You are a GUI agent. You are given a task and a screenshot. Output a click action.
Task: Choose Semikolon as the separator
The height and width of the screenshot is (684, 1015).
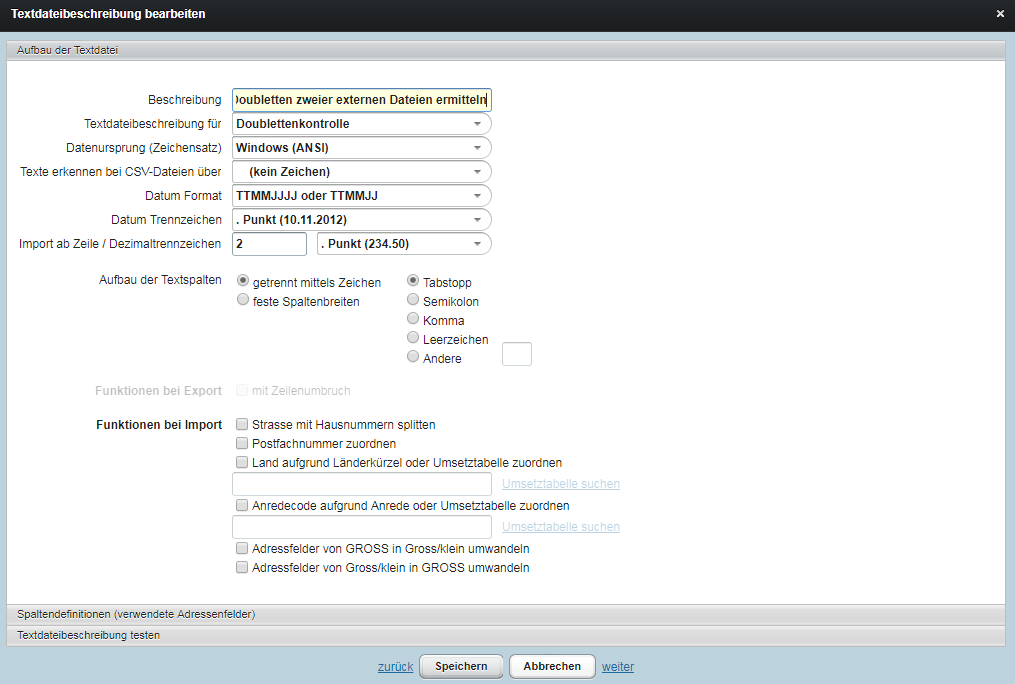click(x=413, y=300)
